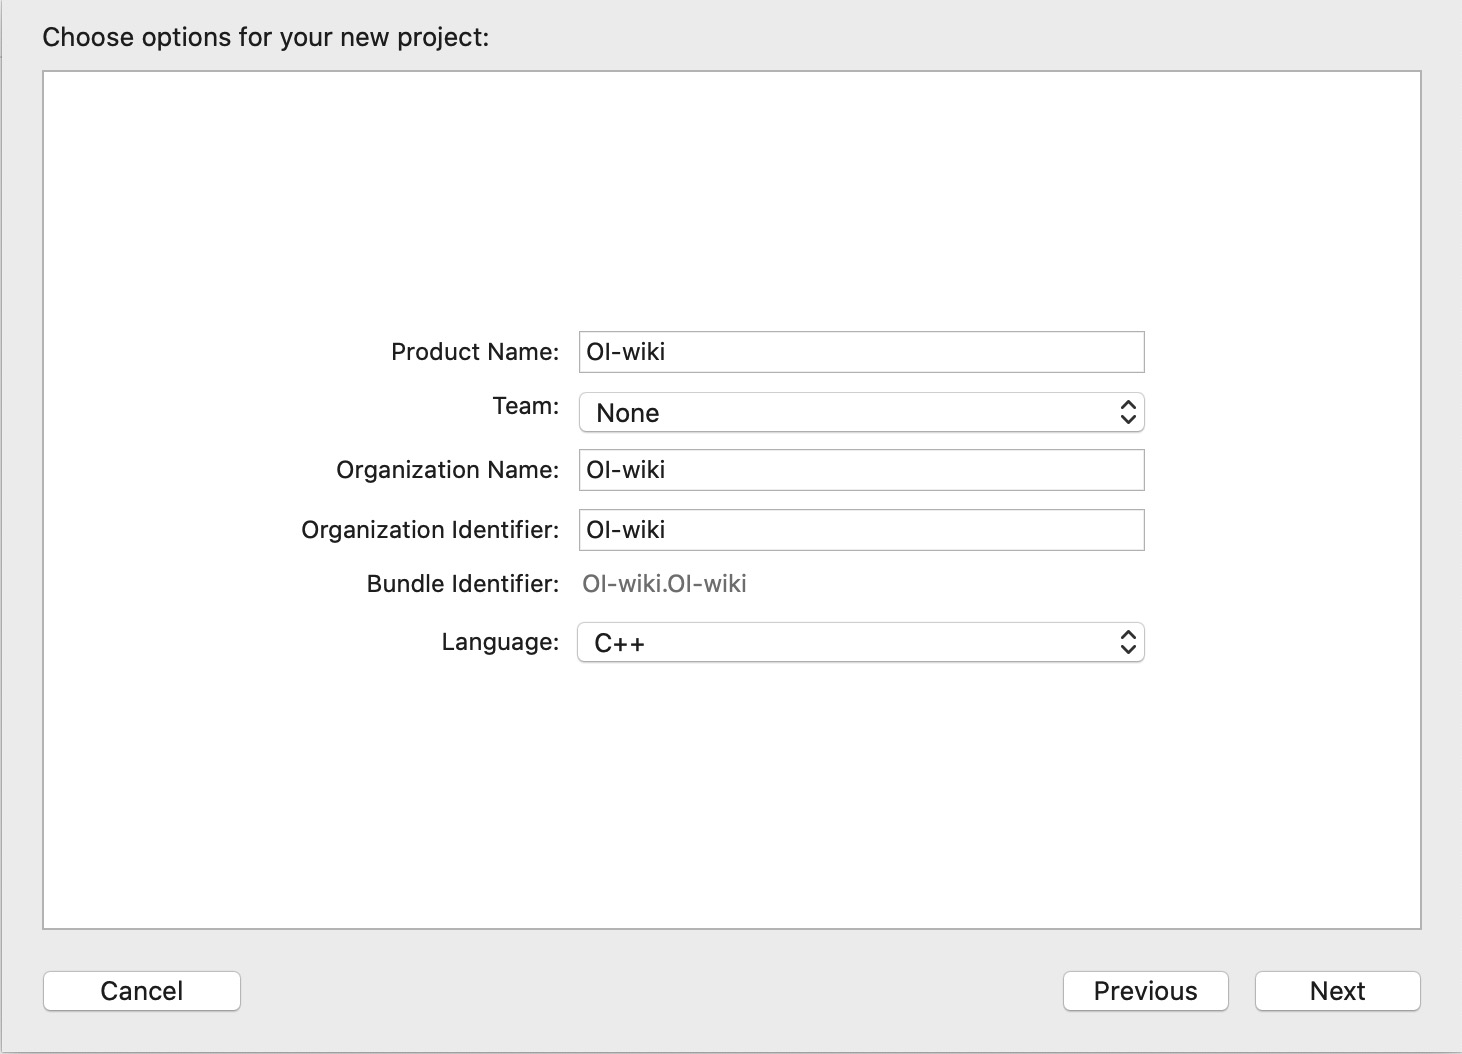
Task: Go back with the Previous button
Action: (1145, 991)
